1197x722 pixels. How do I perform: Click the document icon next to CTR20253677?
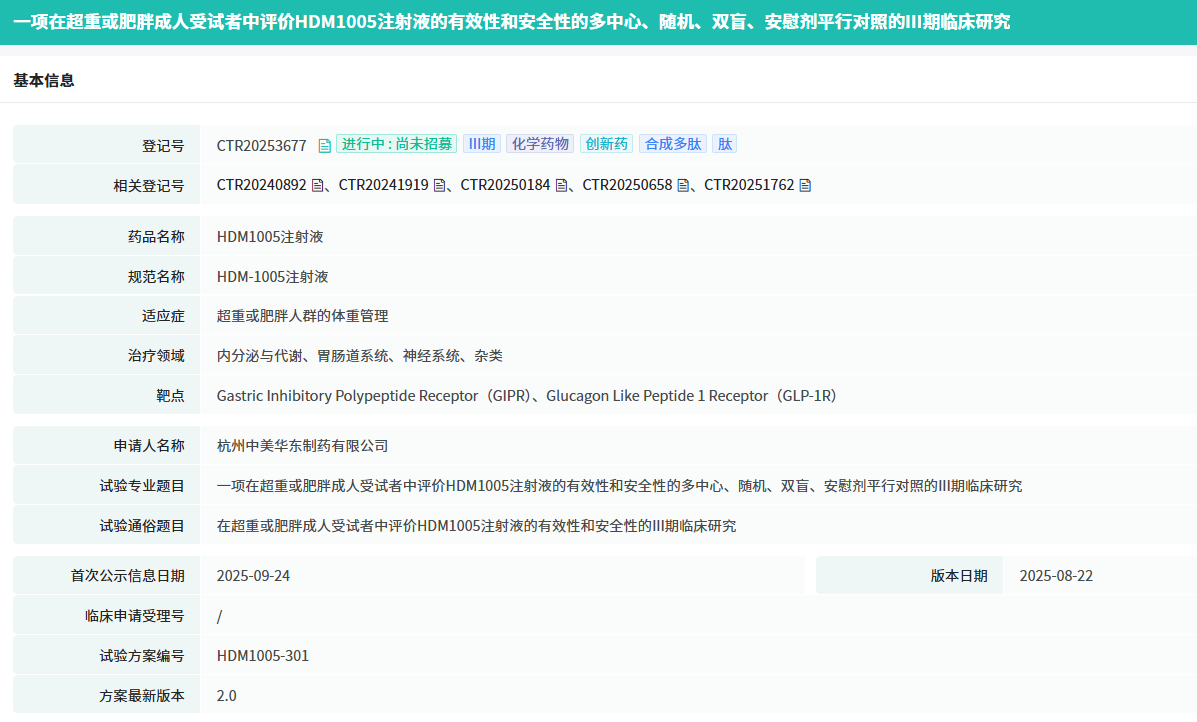(324, 146)
